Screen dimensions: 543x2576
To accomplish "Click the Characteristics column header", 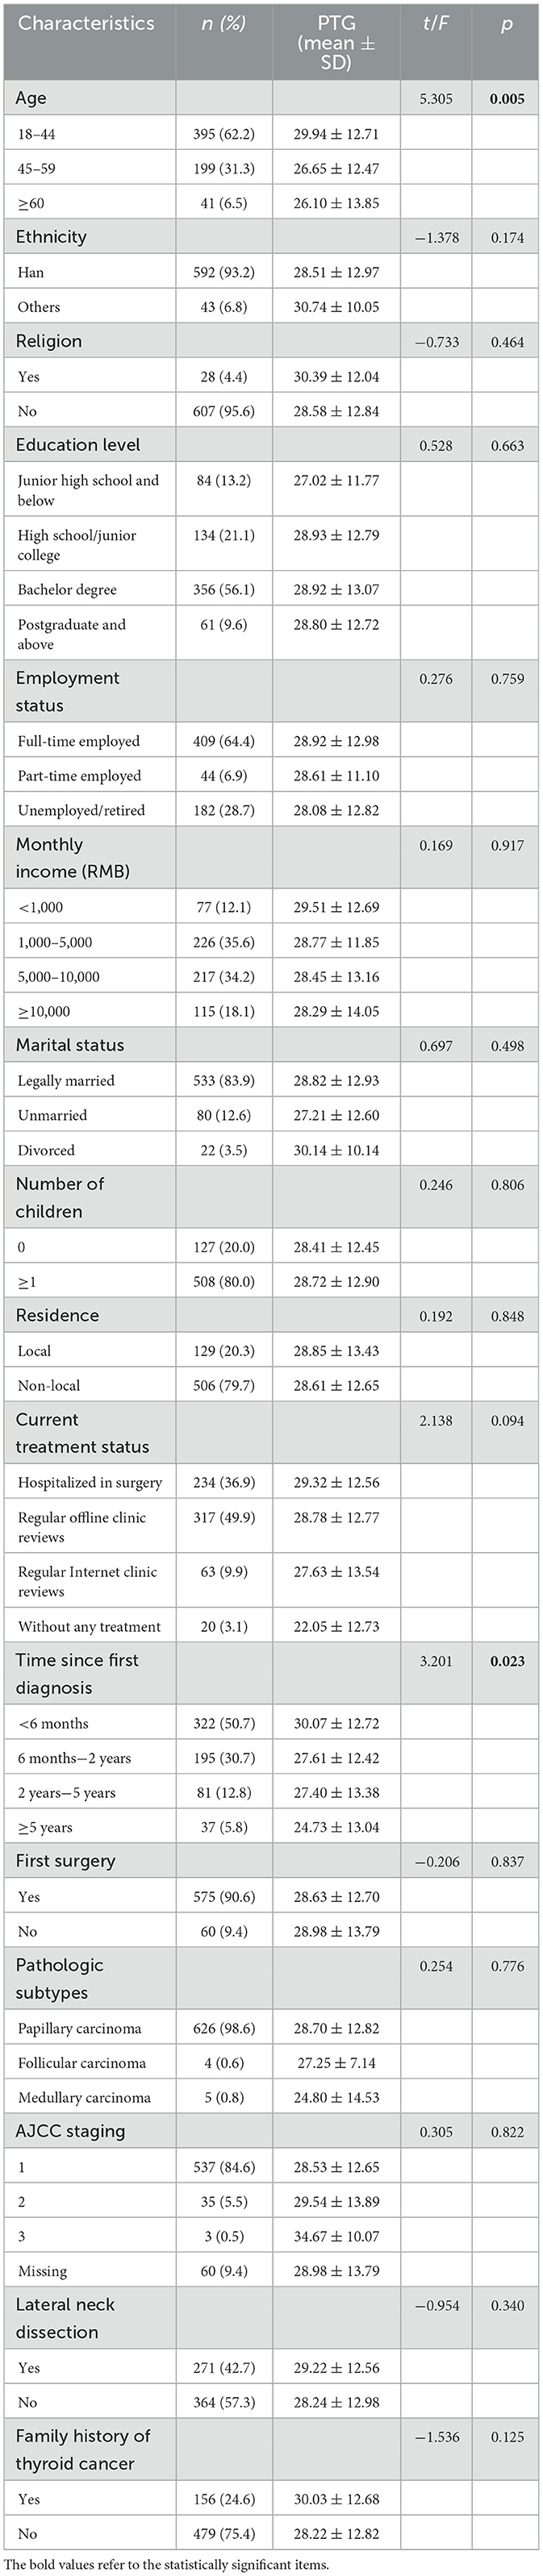I will click(86, 23).
